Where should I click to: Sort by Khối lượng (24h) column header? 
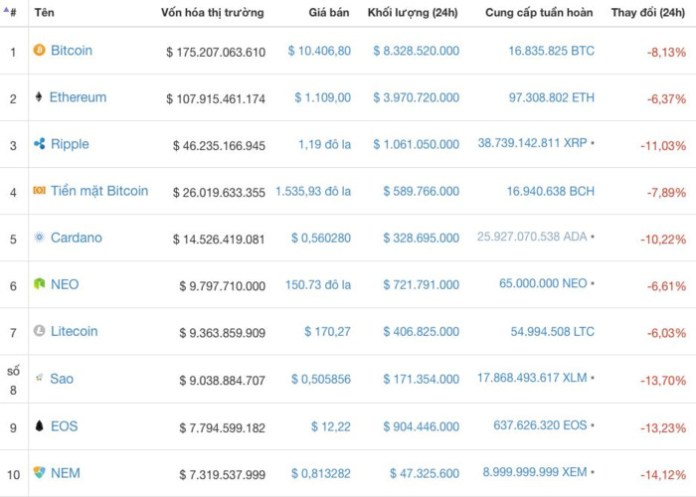pyautogui.click(x=420, y=13)
